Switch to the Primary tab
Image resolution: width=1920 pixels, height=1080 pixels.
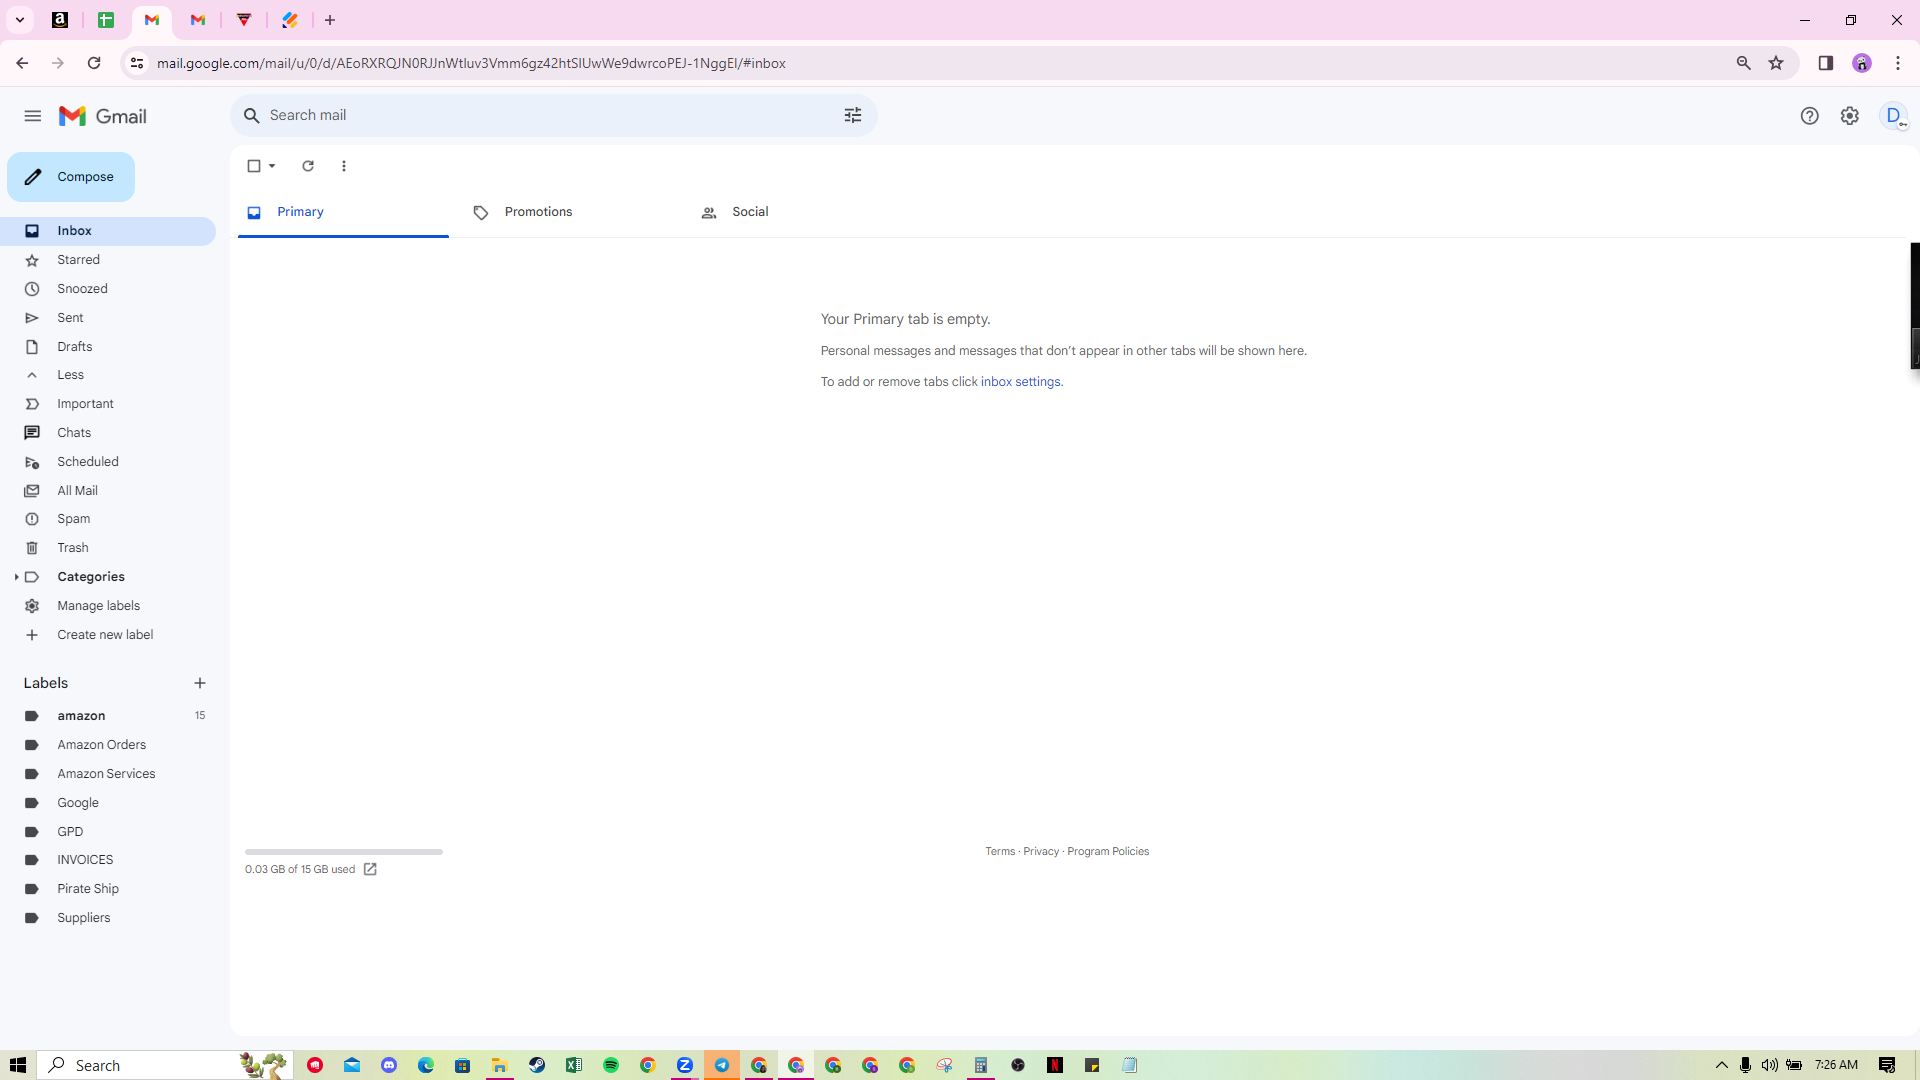[343, 212]
